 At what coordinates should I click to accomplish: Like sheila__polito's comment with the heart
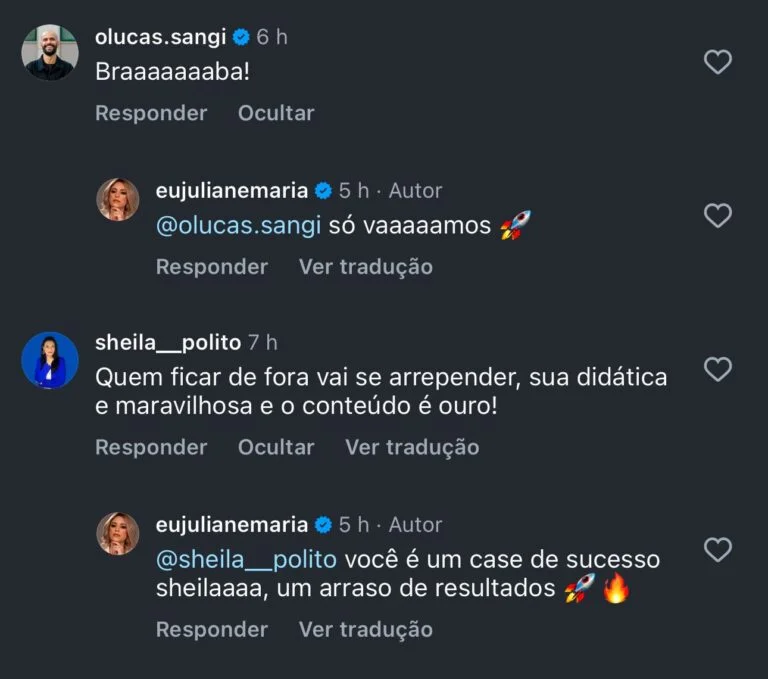pyautogui.click(x=718, y=369)
